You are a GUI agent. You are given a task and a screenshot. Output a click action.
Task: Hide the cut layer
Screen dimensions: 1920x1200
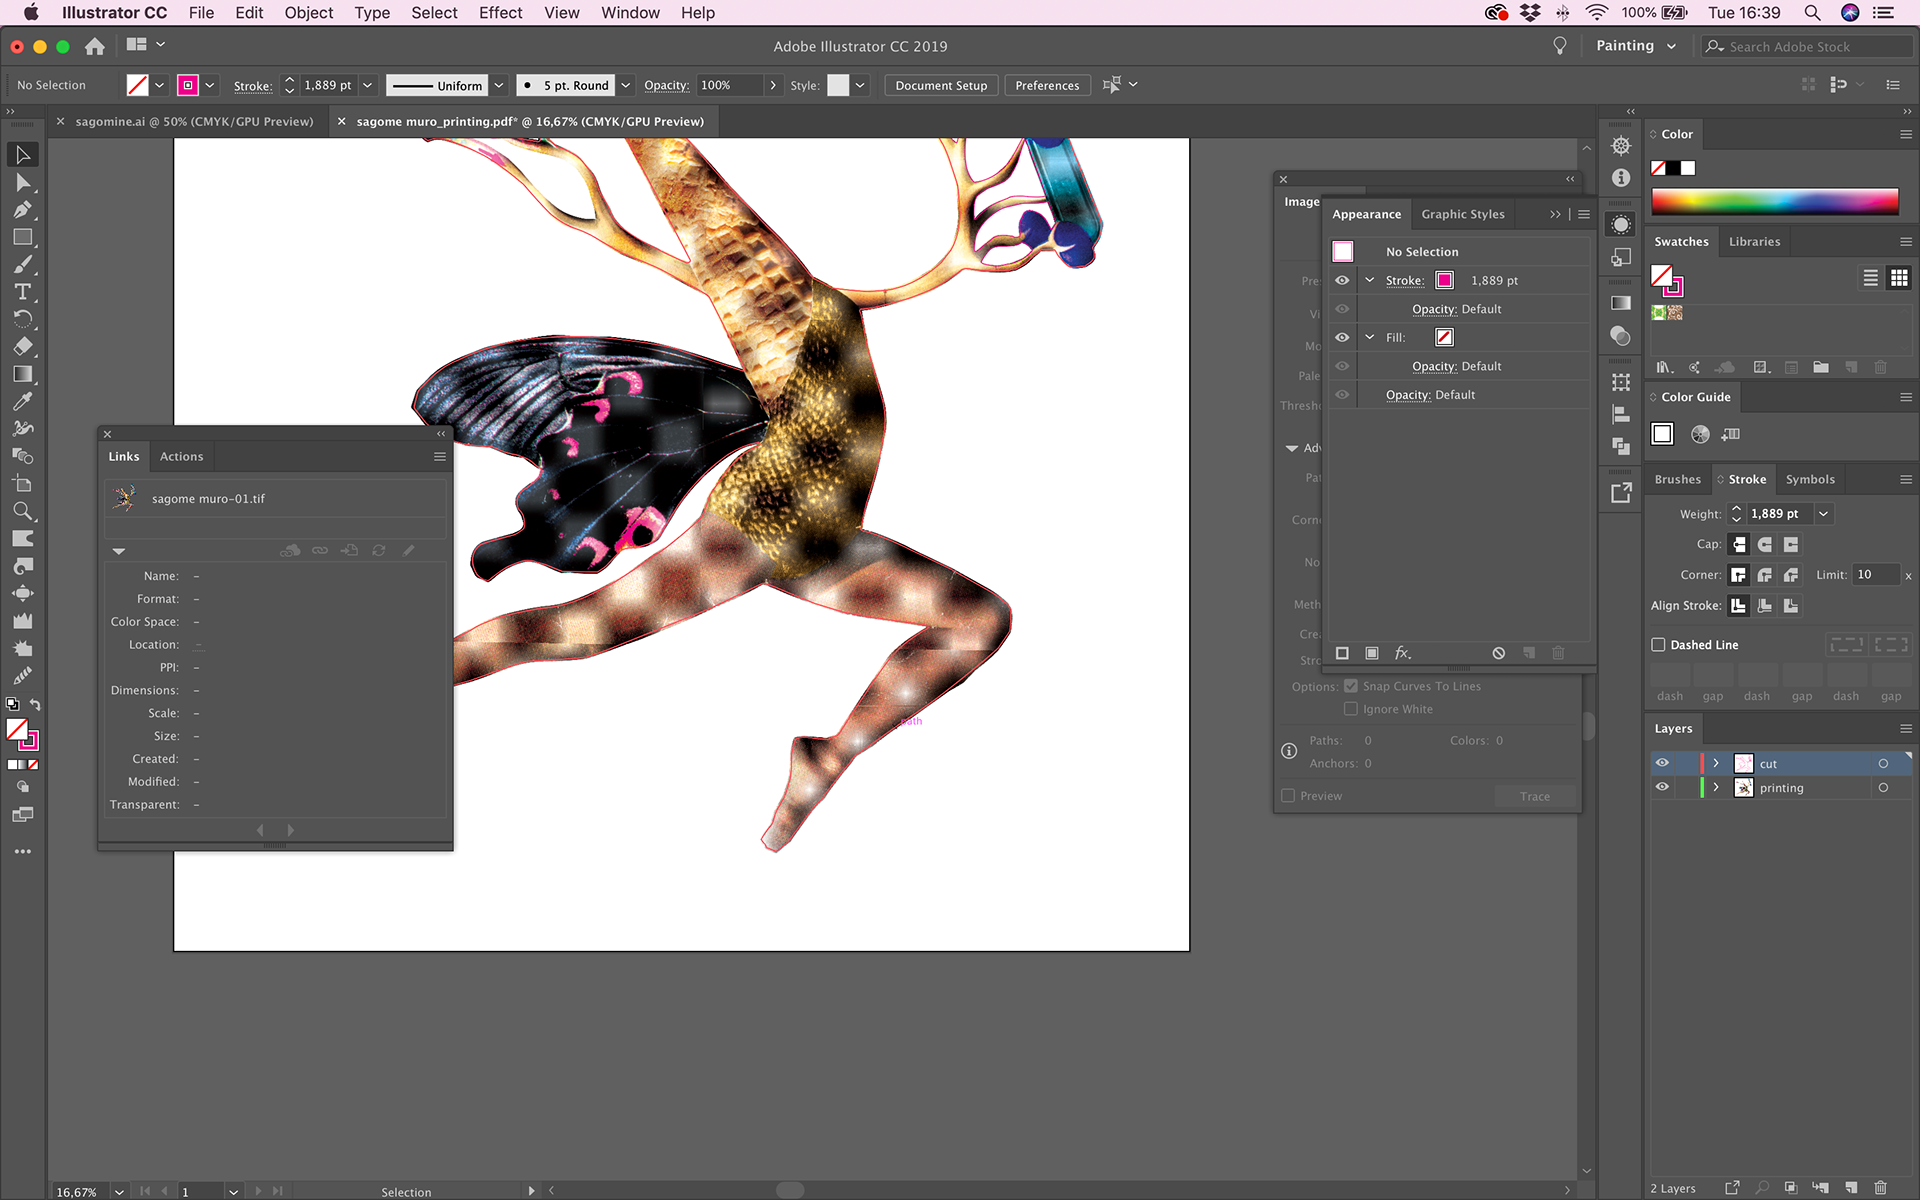tap(1662, 763)
